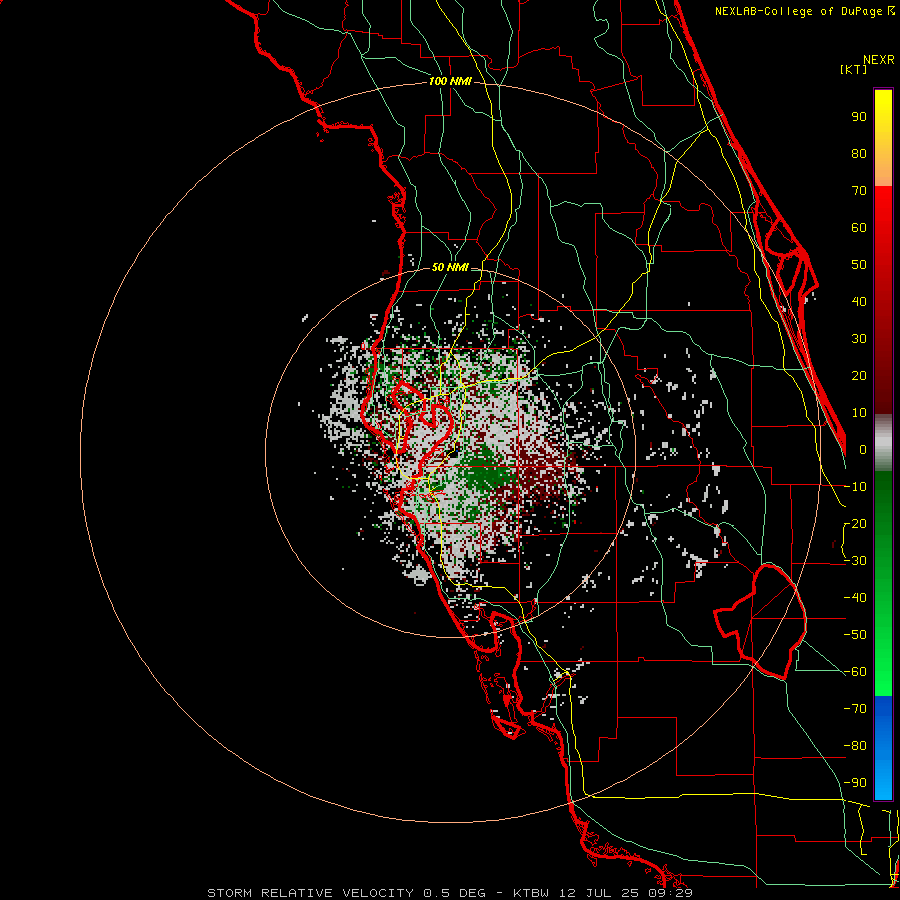Screen dimensions: 900x900
Task: Click the -90 value on the velocity scale
Action: [x=855, y=783]
